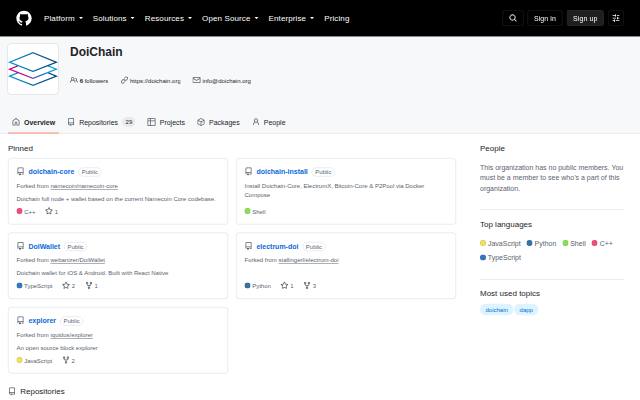Click the doichain topic tag
This screenshot has width=640, height=400.
496,310
